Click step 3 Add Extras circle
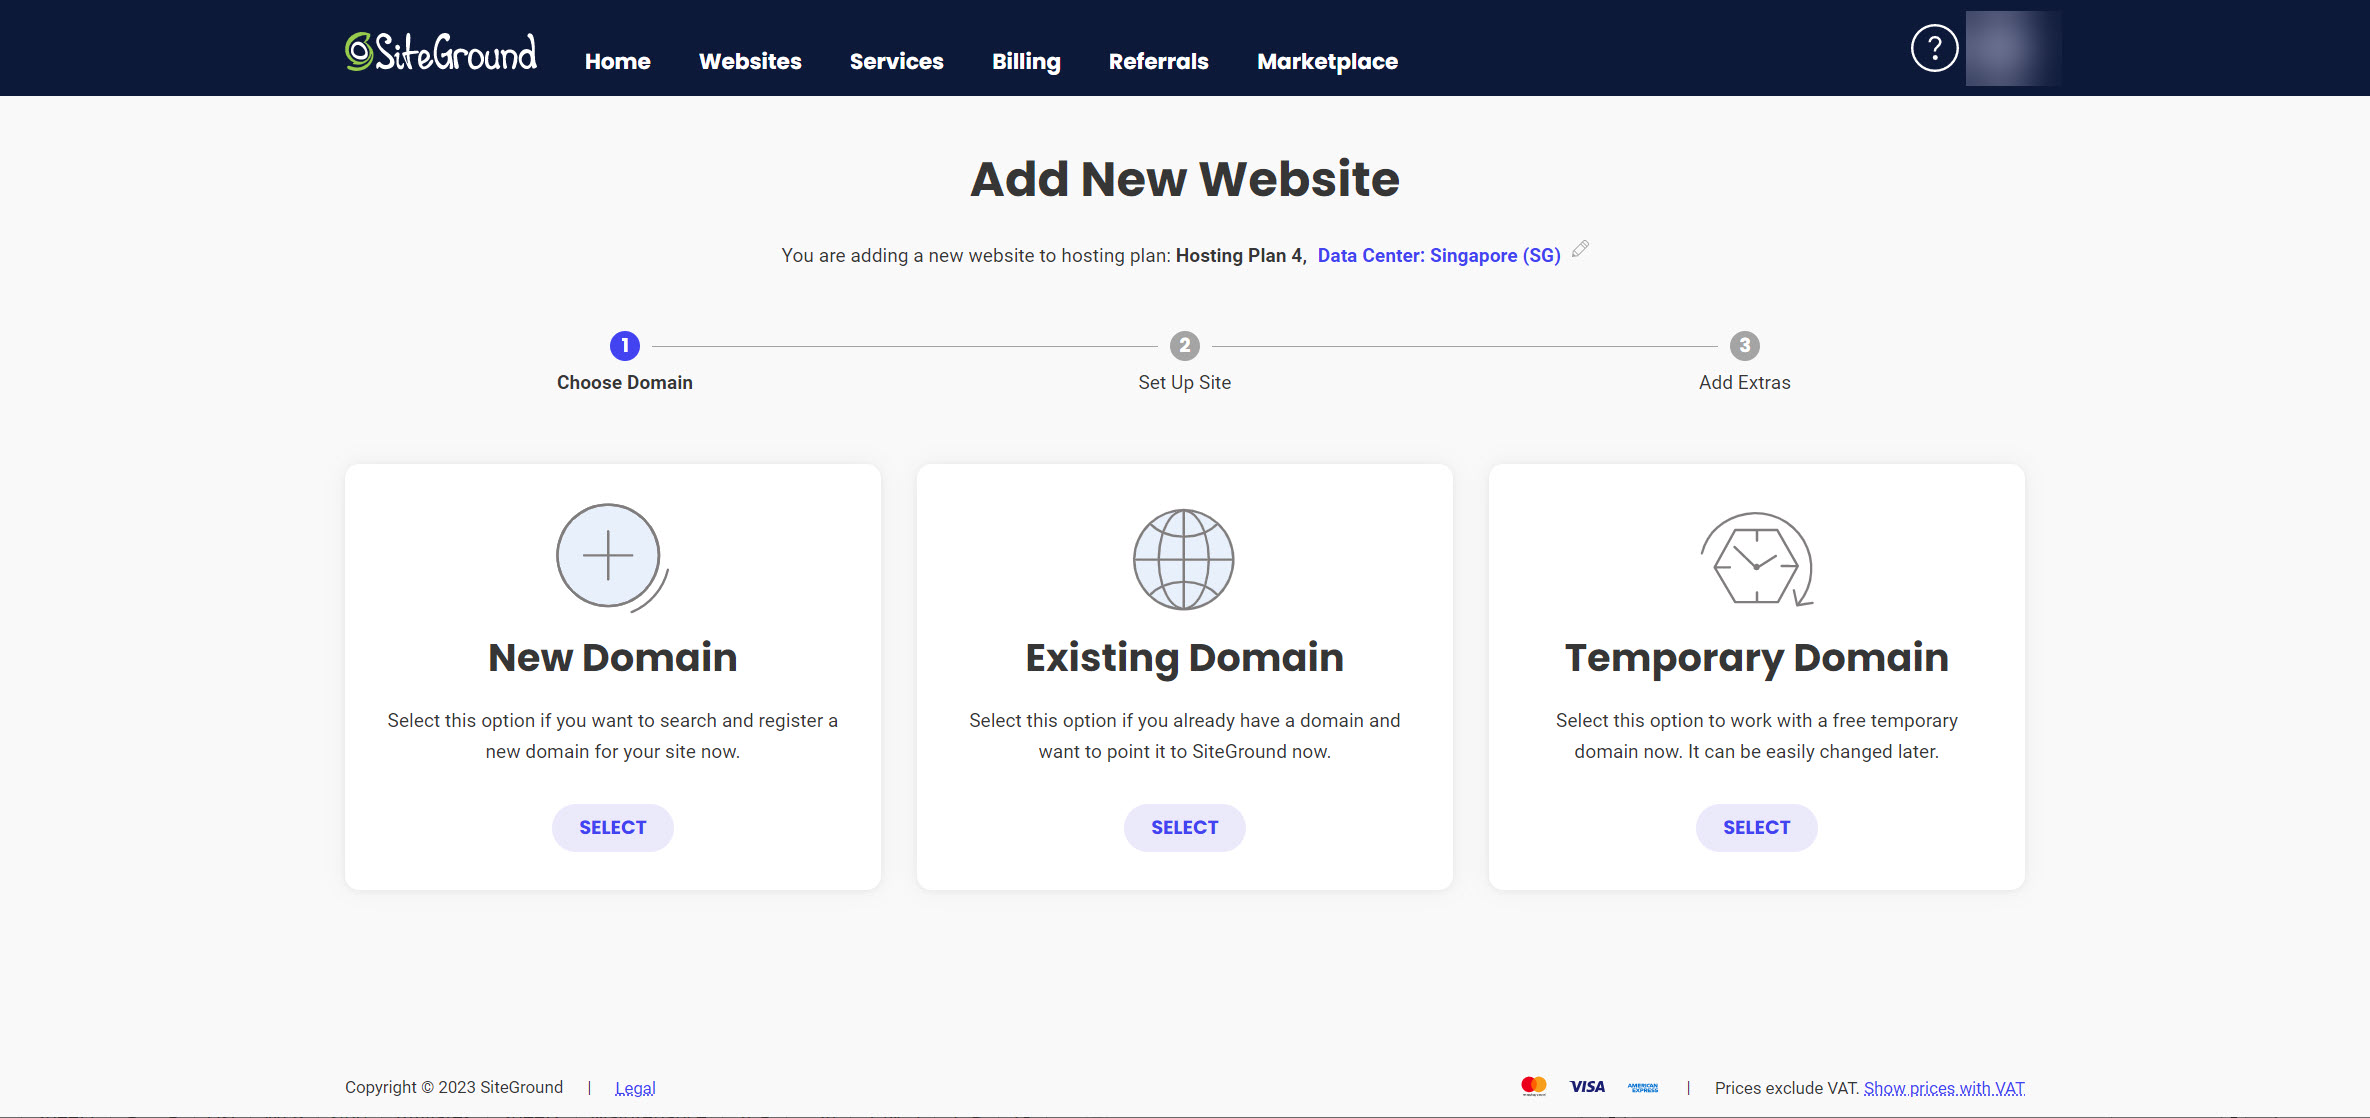The height and width of the screenshot is (1118, 2370). tap(1744, 346)
